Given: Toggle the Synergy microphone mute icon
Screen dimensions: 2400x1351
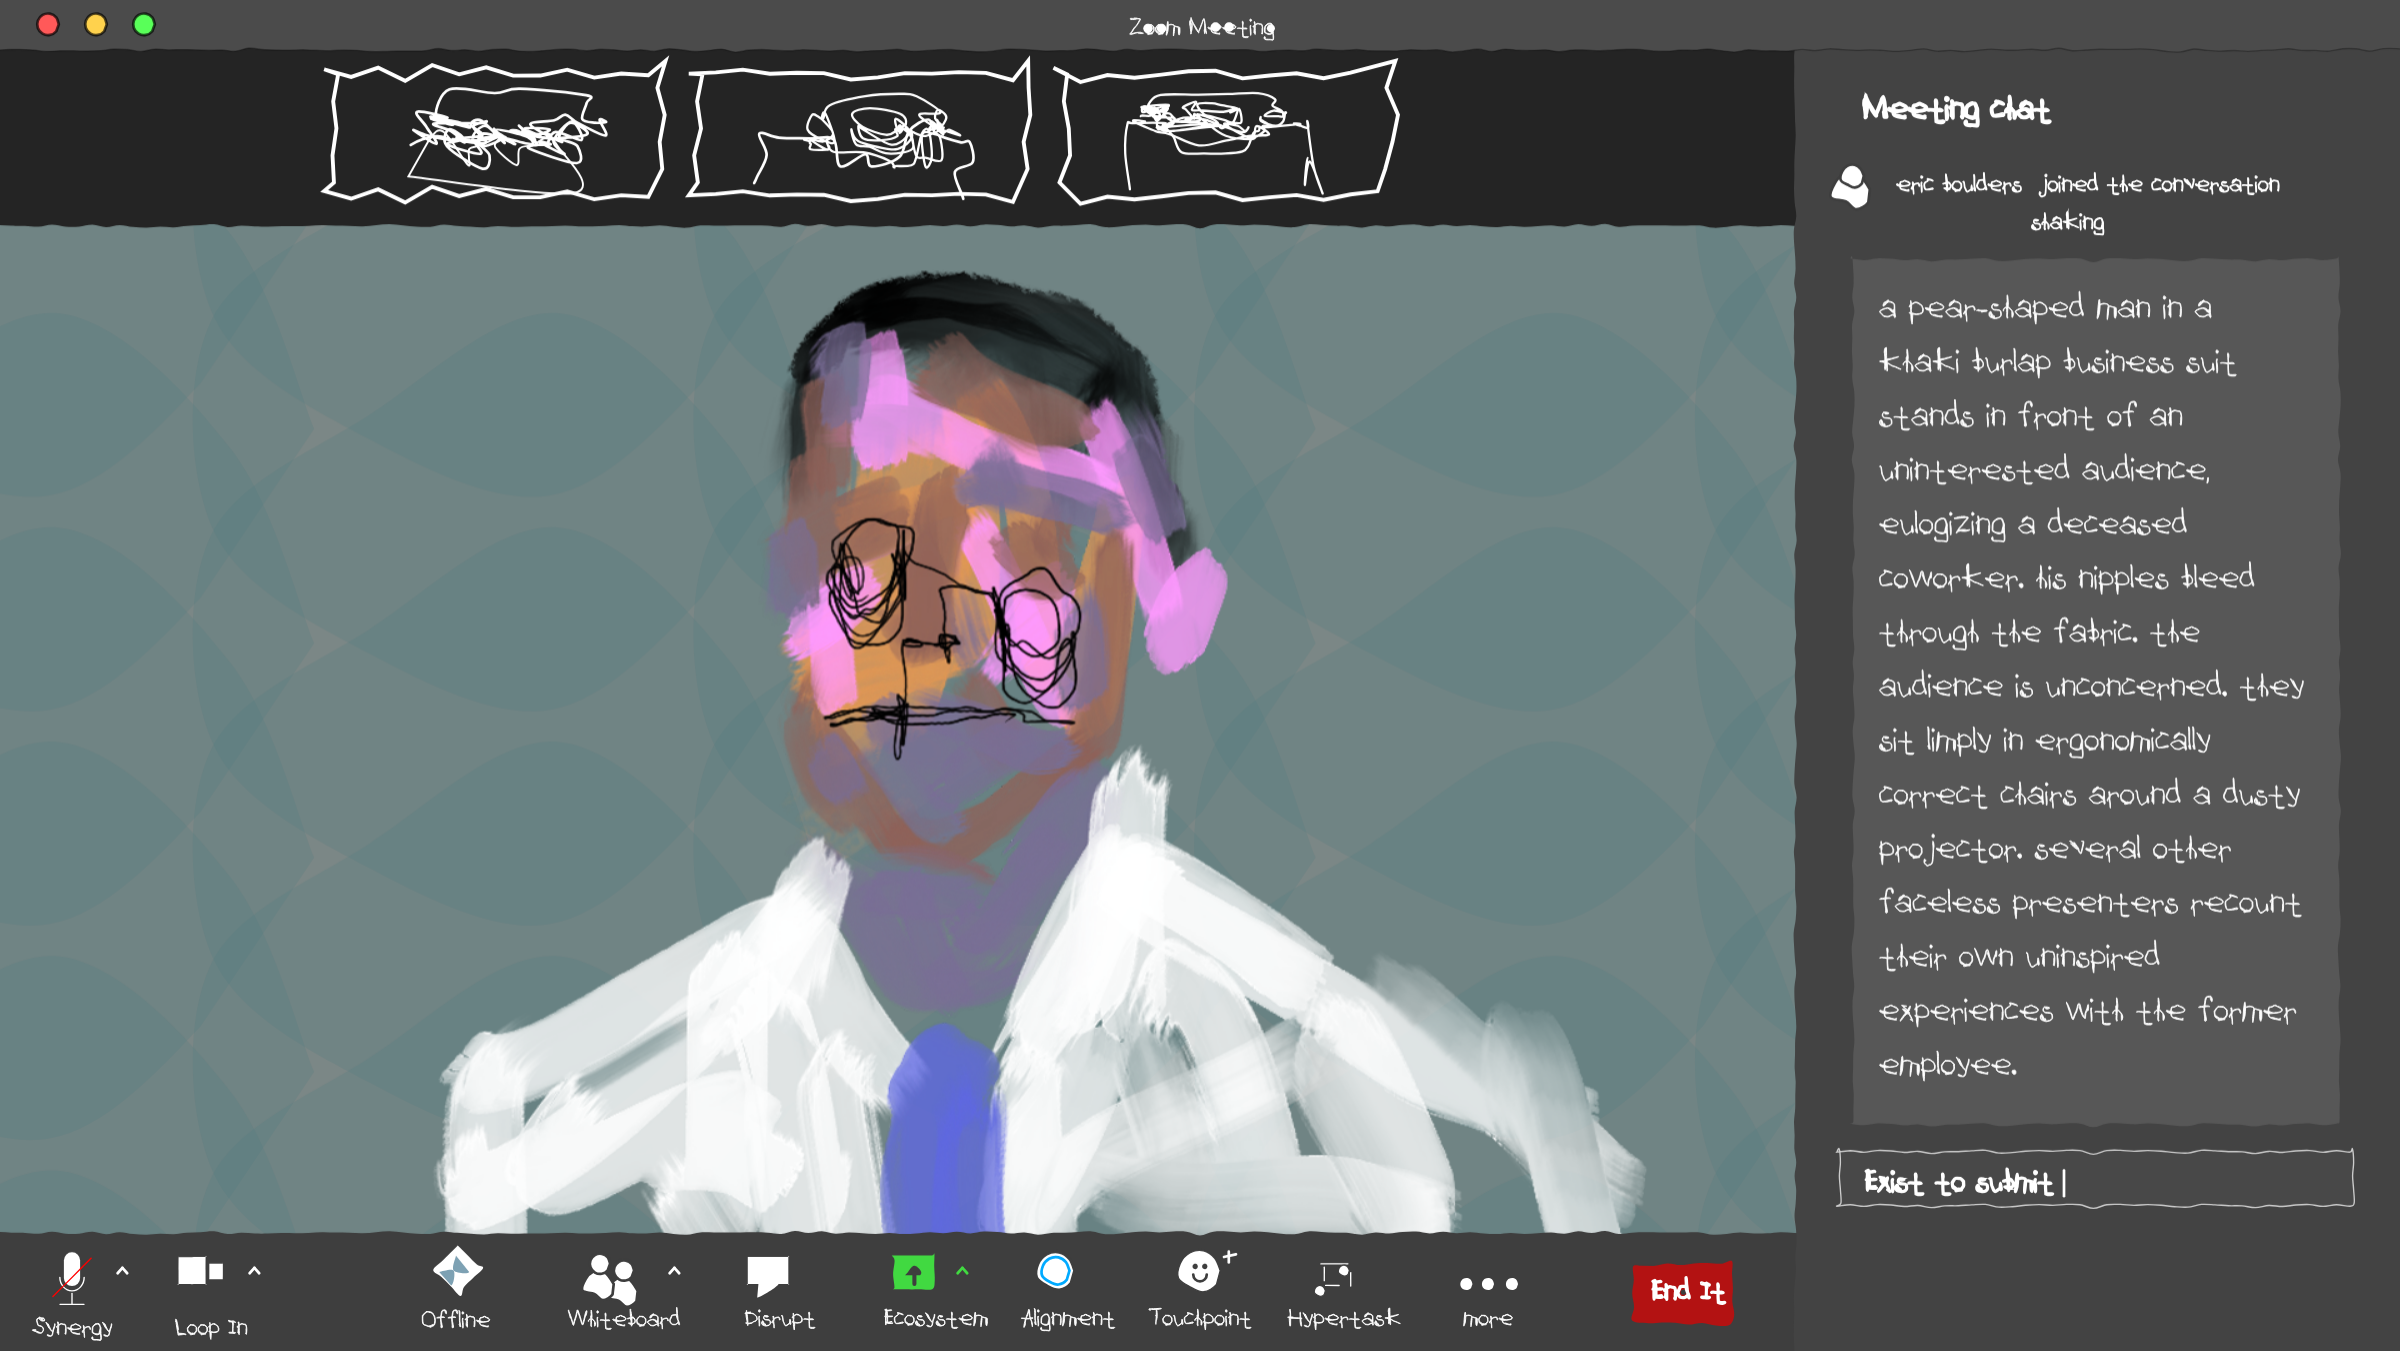Looking at the screenshot, I should [x=72, y=1276].
